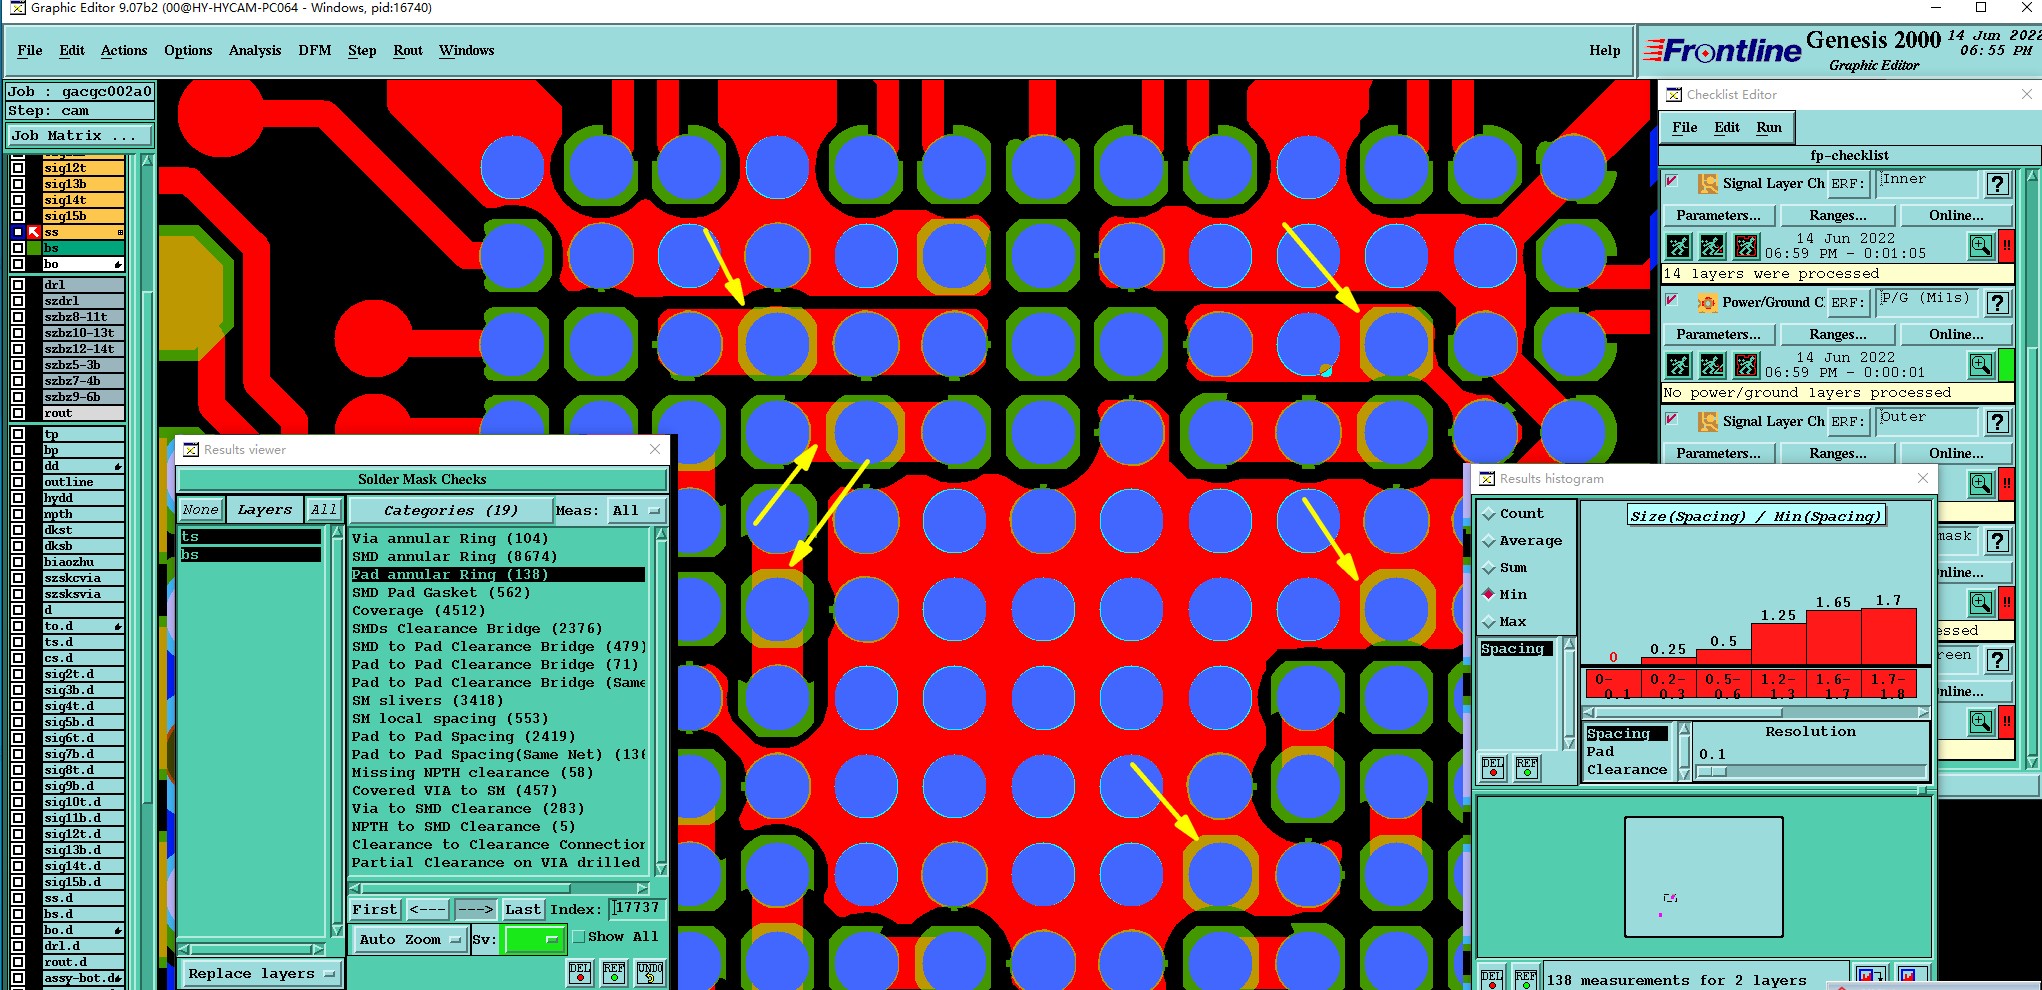The width and height of the screenshot is (2042, 990).
Task: Open the Job Matrix ... selector
Action: point(80,135)
